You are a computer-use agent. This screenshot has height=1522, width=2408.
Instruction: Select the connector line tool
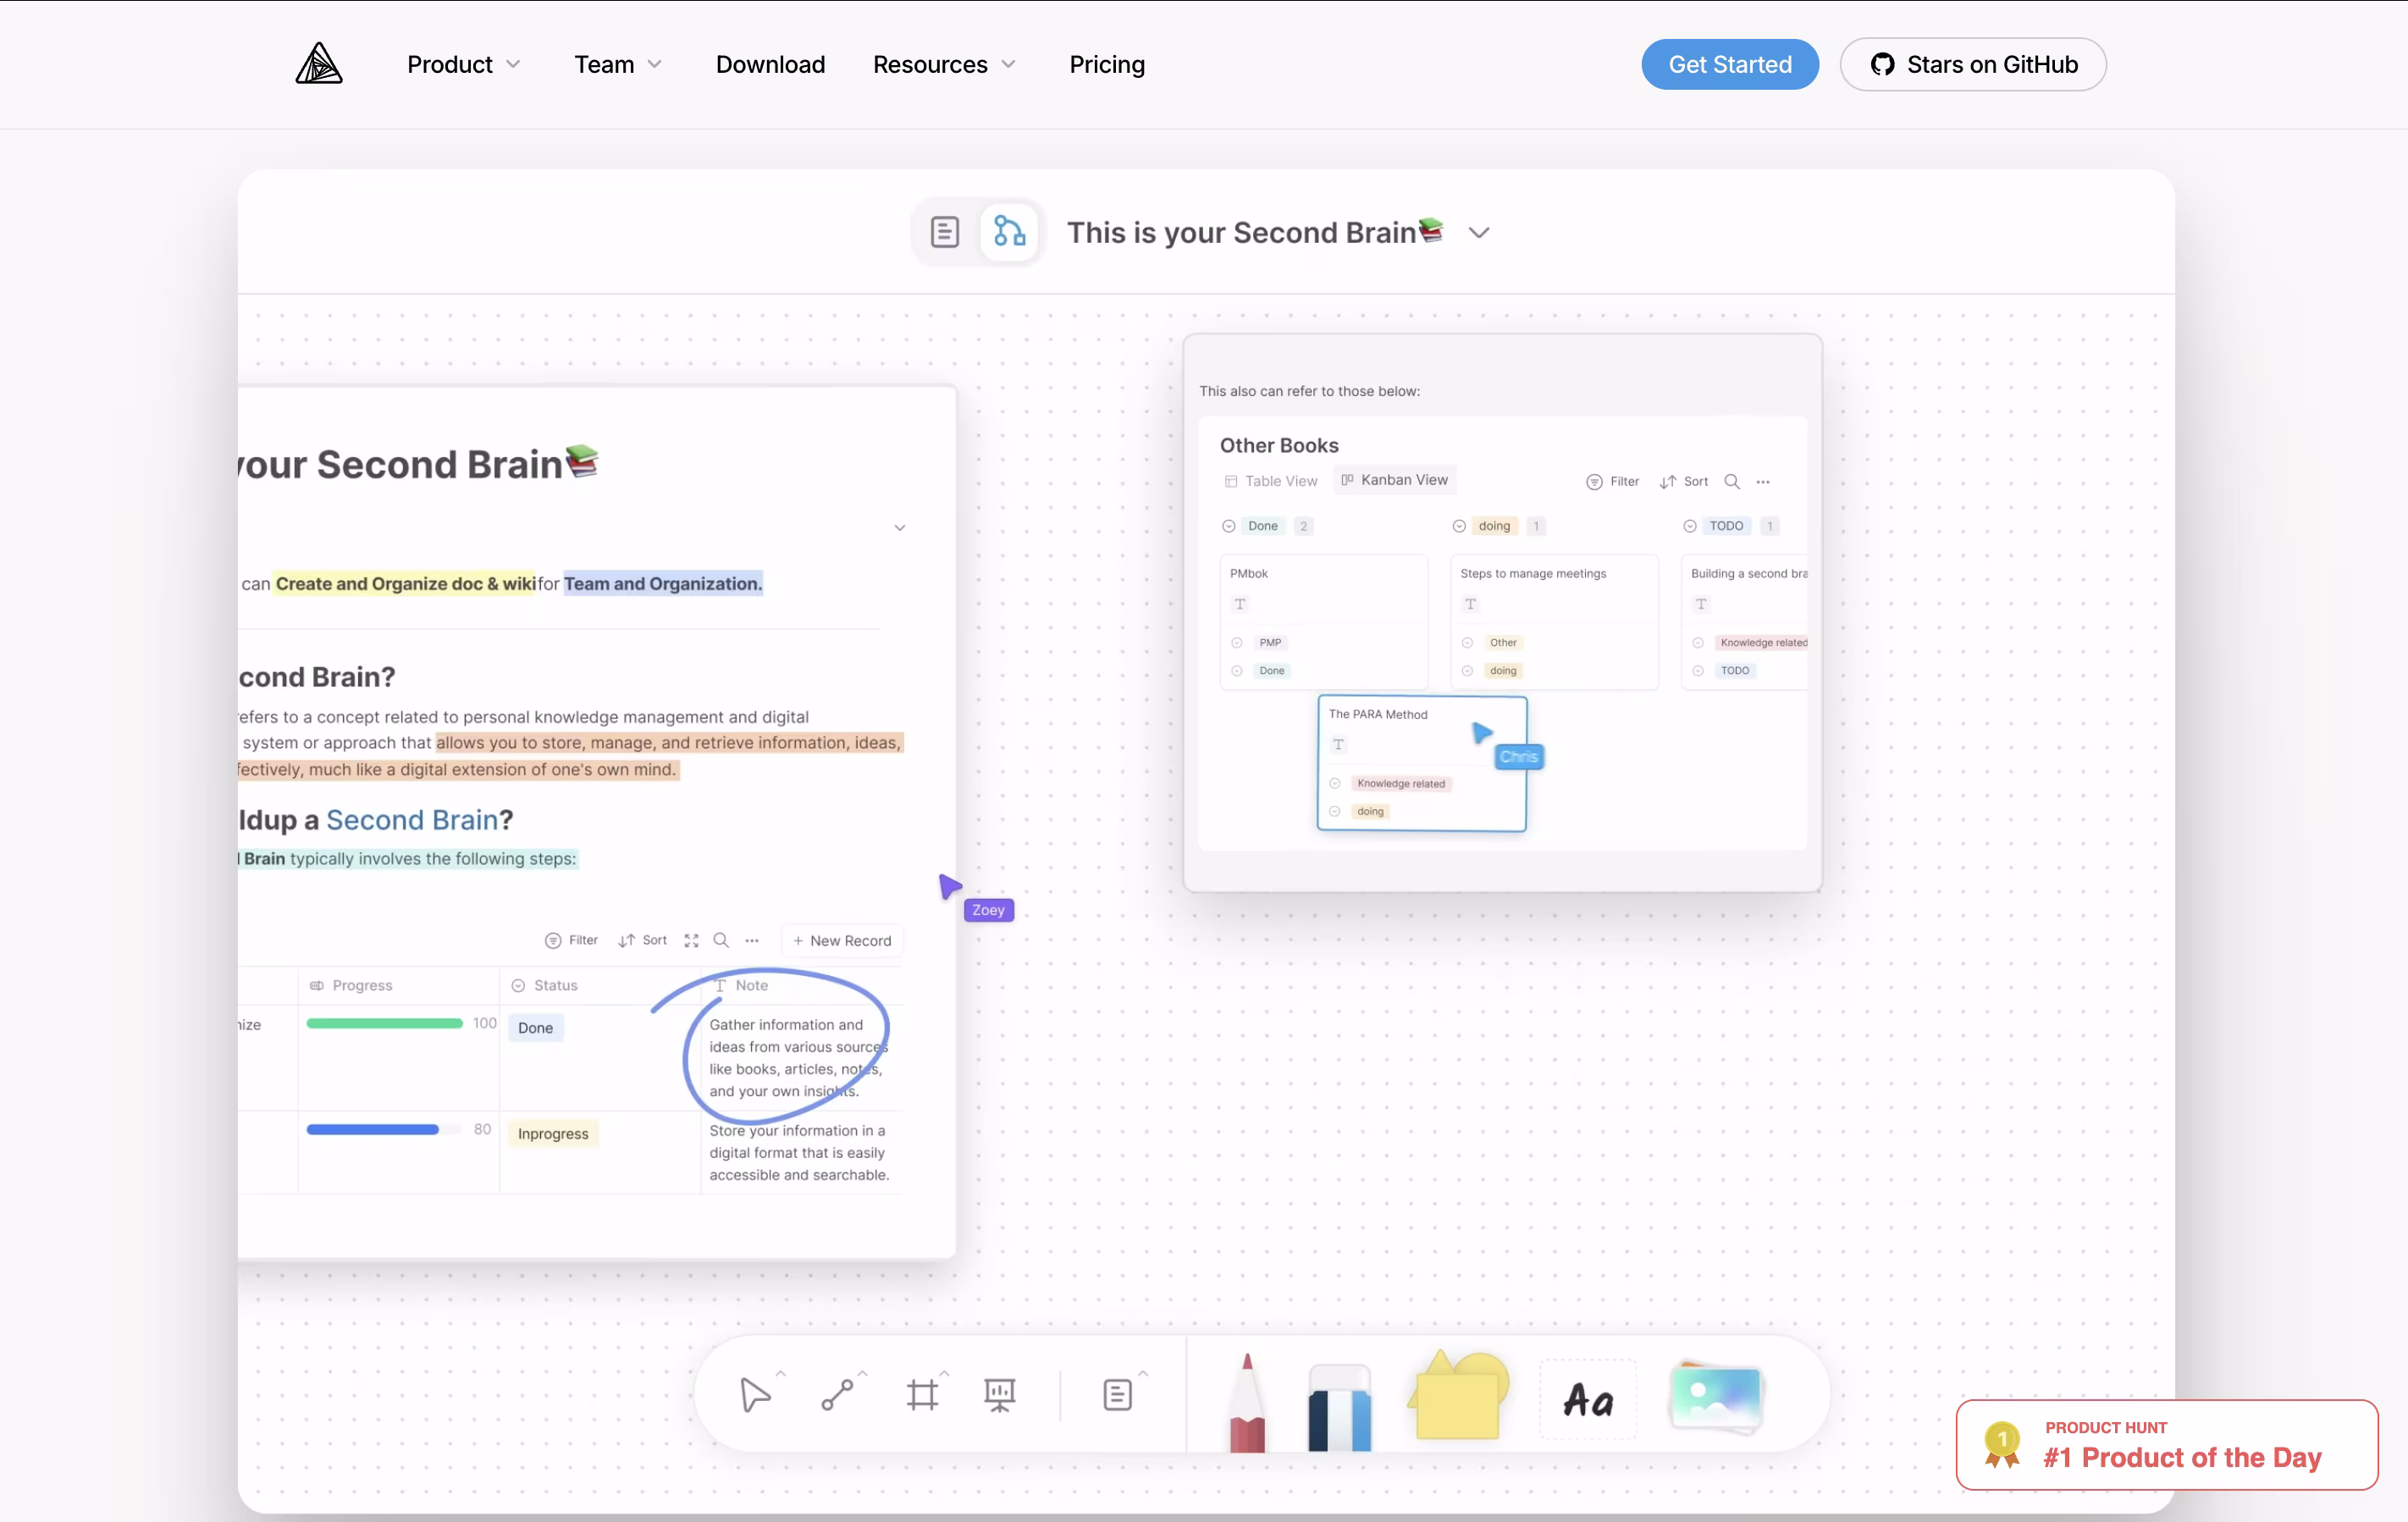pos(838,1394)
